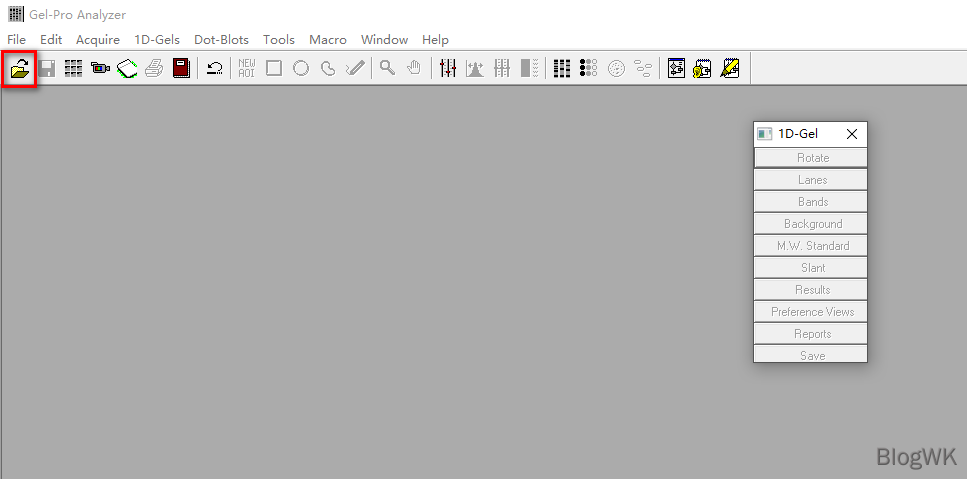
Task: Select the hand pan tool
Action: tap(414, 68)
